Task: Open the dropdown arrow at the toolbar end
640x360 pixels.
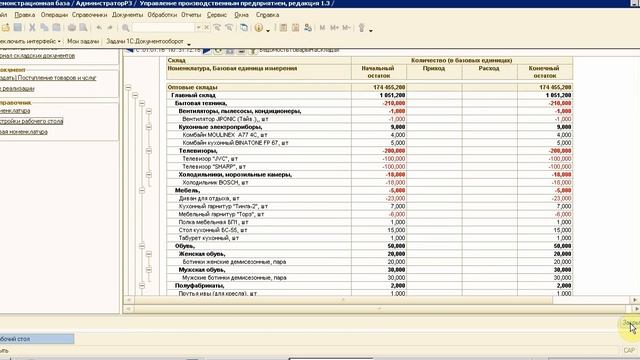Action: [371, 30]
